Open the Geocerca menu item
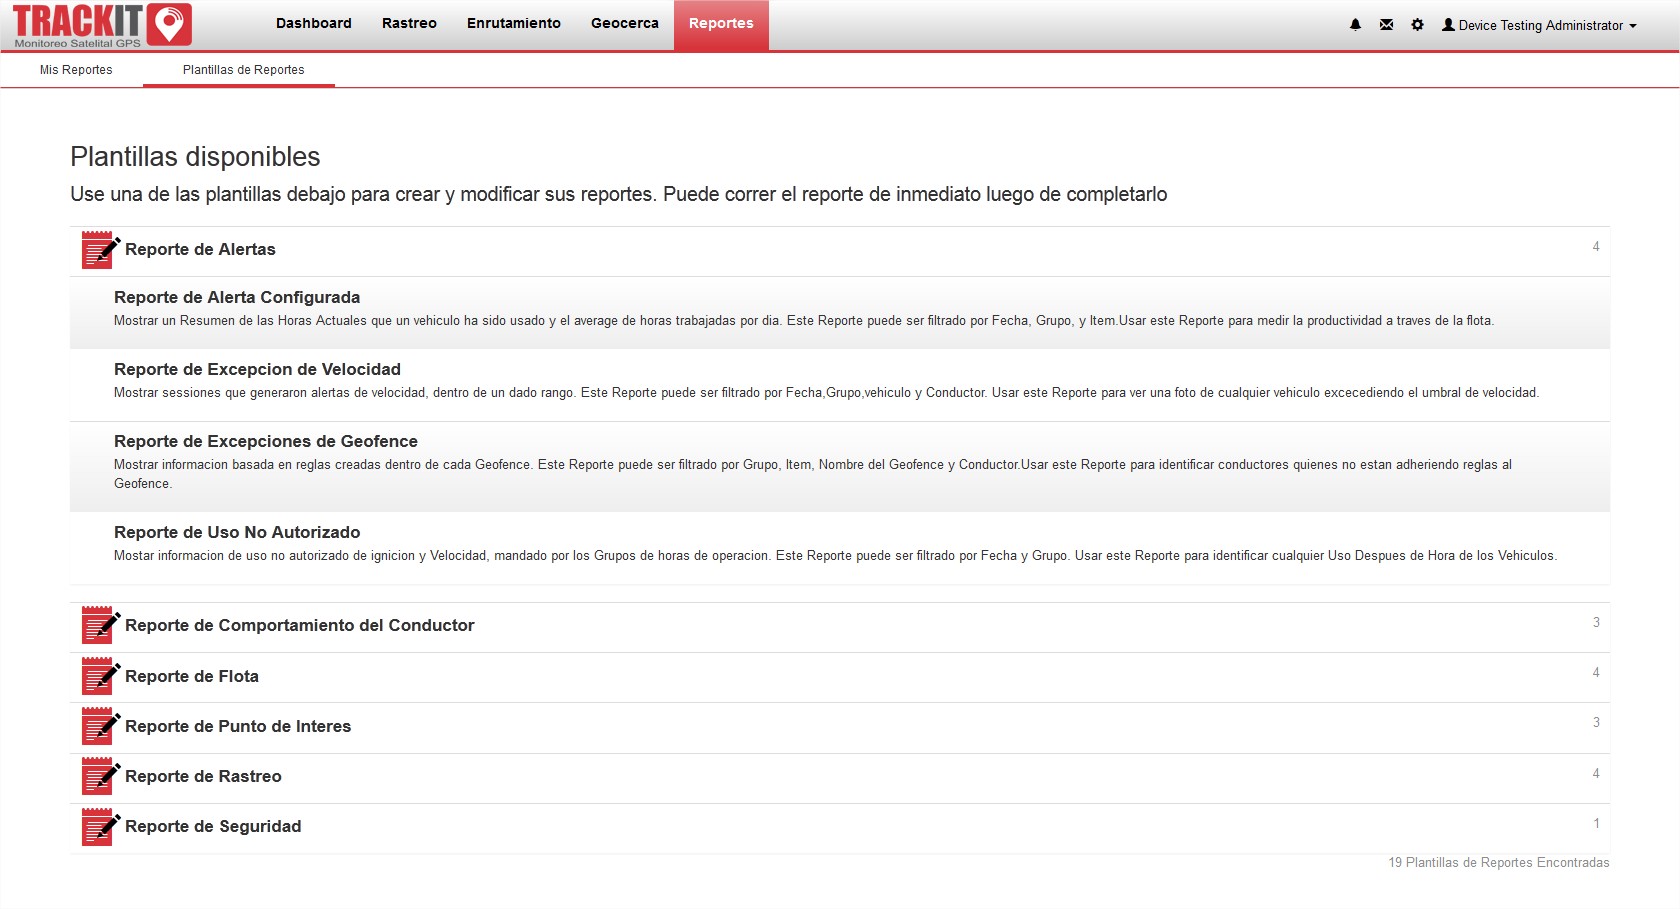The width and height of the screenshot is (1680, 909). (x=624, y=24)
